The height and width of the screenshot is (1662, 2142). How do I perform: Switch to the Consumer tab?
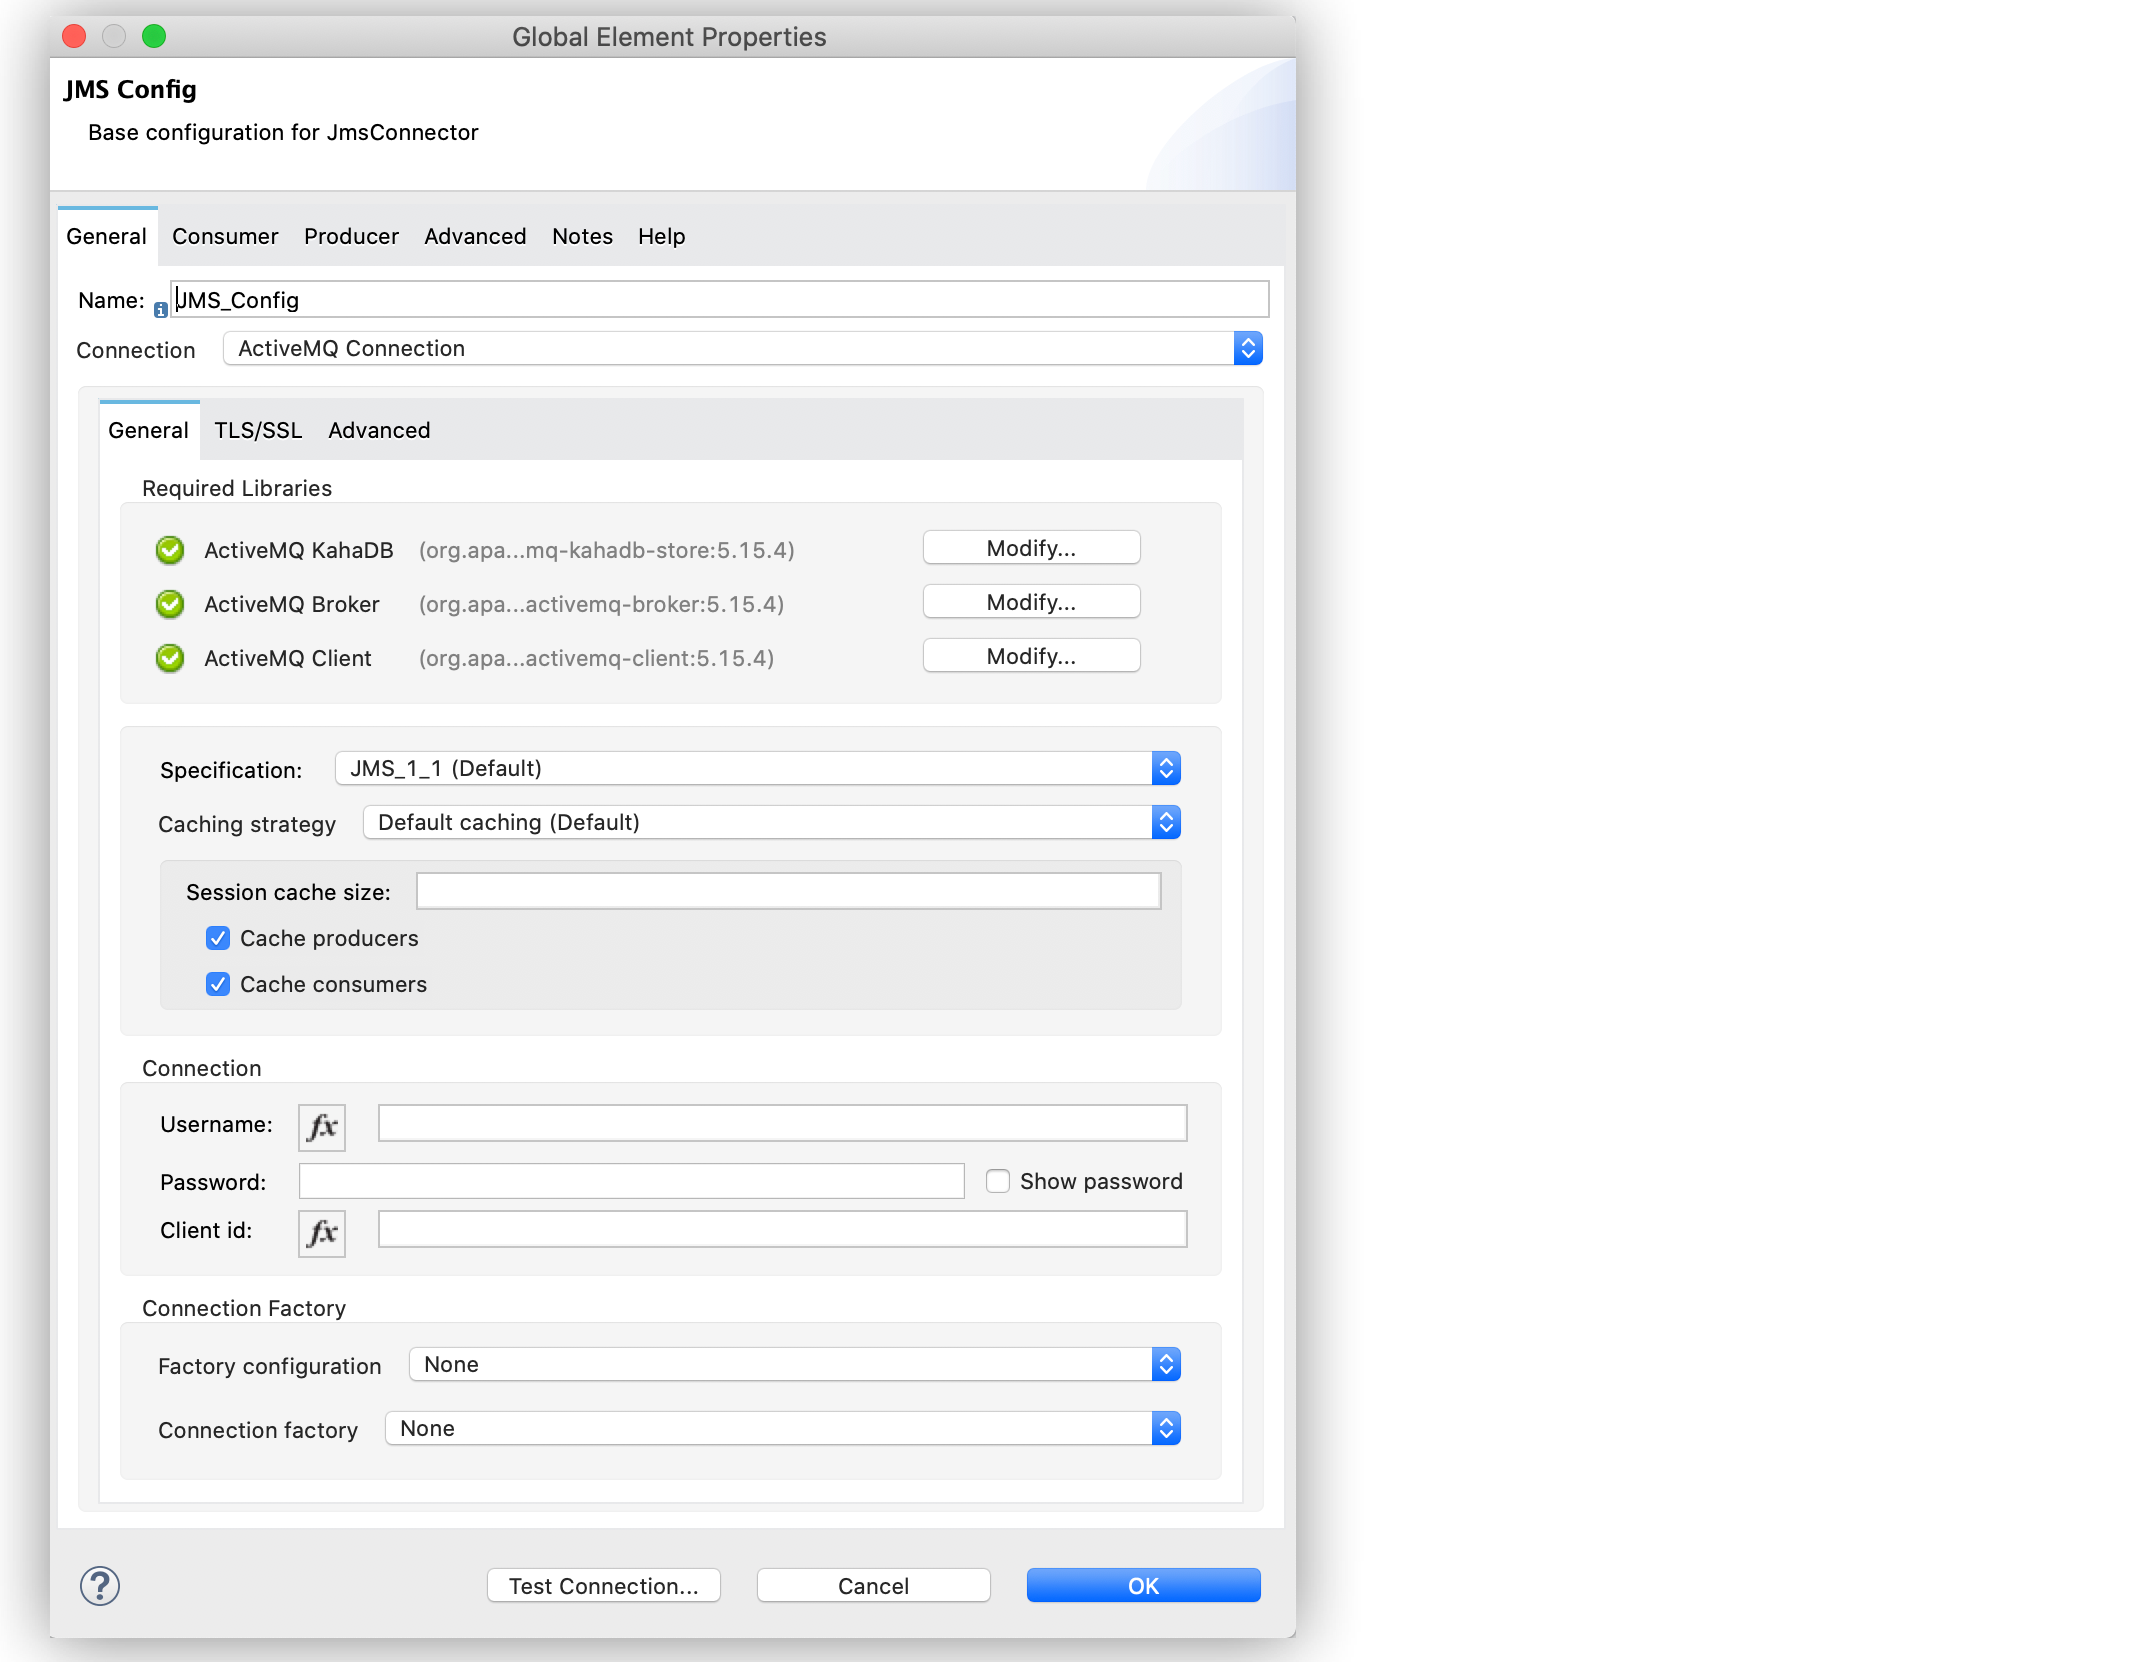coord(224,236)
